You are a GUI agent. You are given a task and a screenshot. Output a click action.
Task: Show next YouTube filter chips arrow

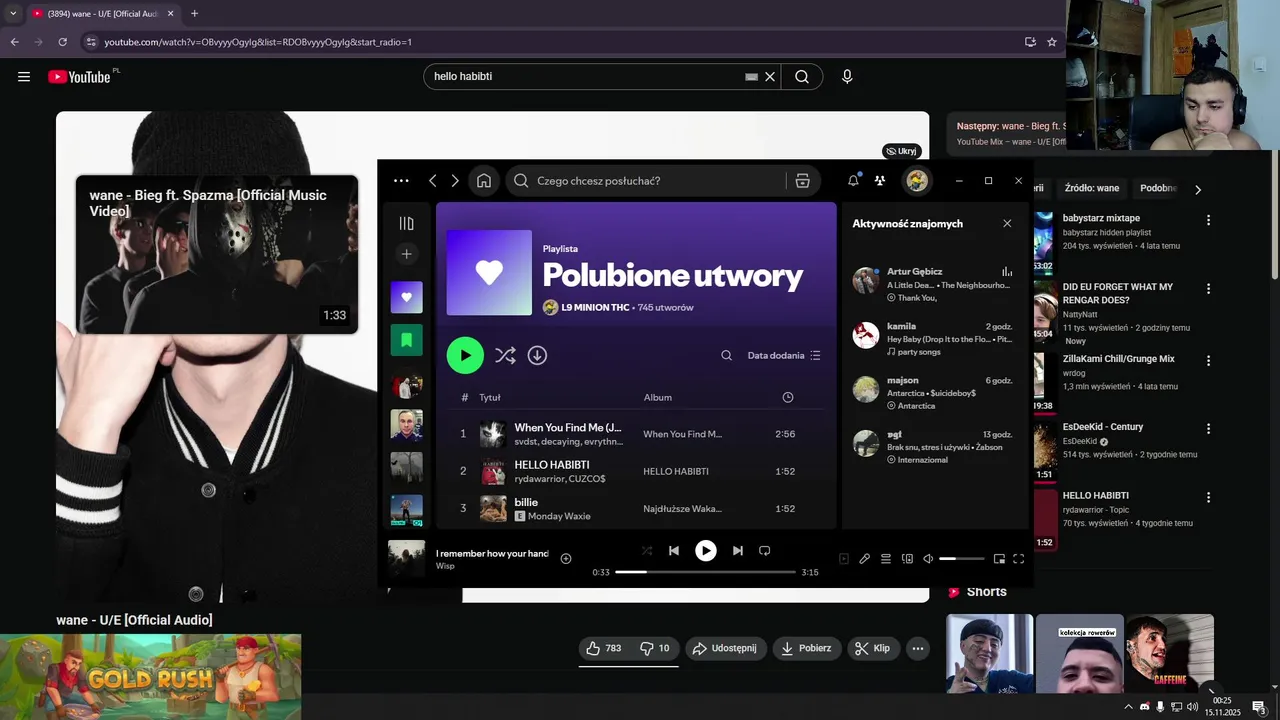point(1198,189)
